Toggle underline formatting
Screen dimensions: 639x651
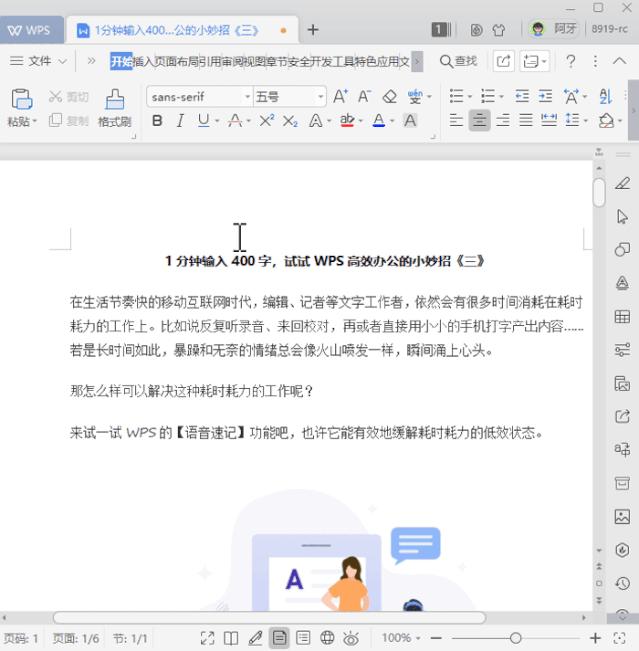(x=203, y=121)
